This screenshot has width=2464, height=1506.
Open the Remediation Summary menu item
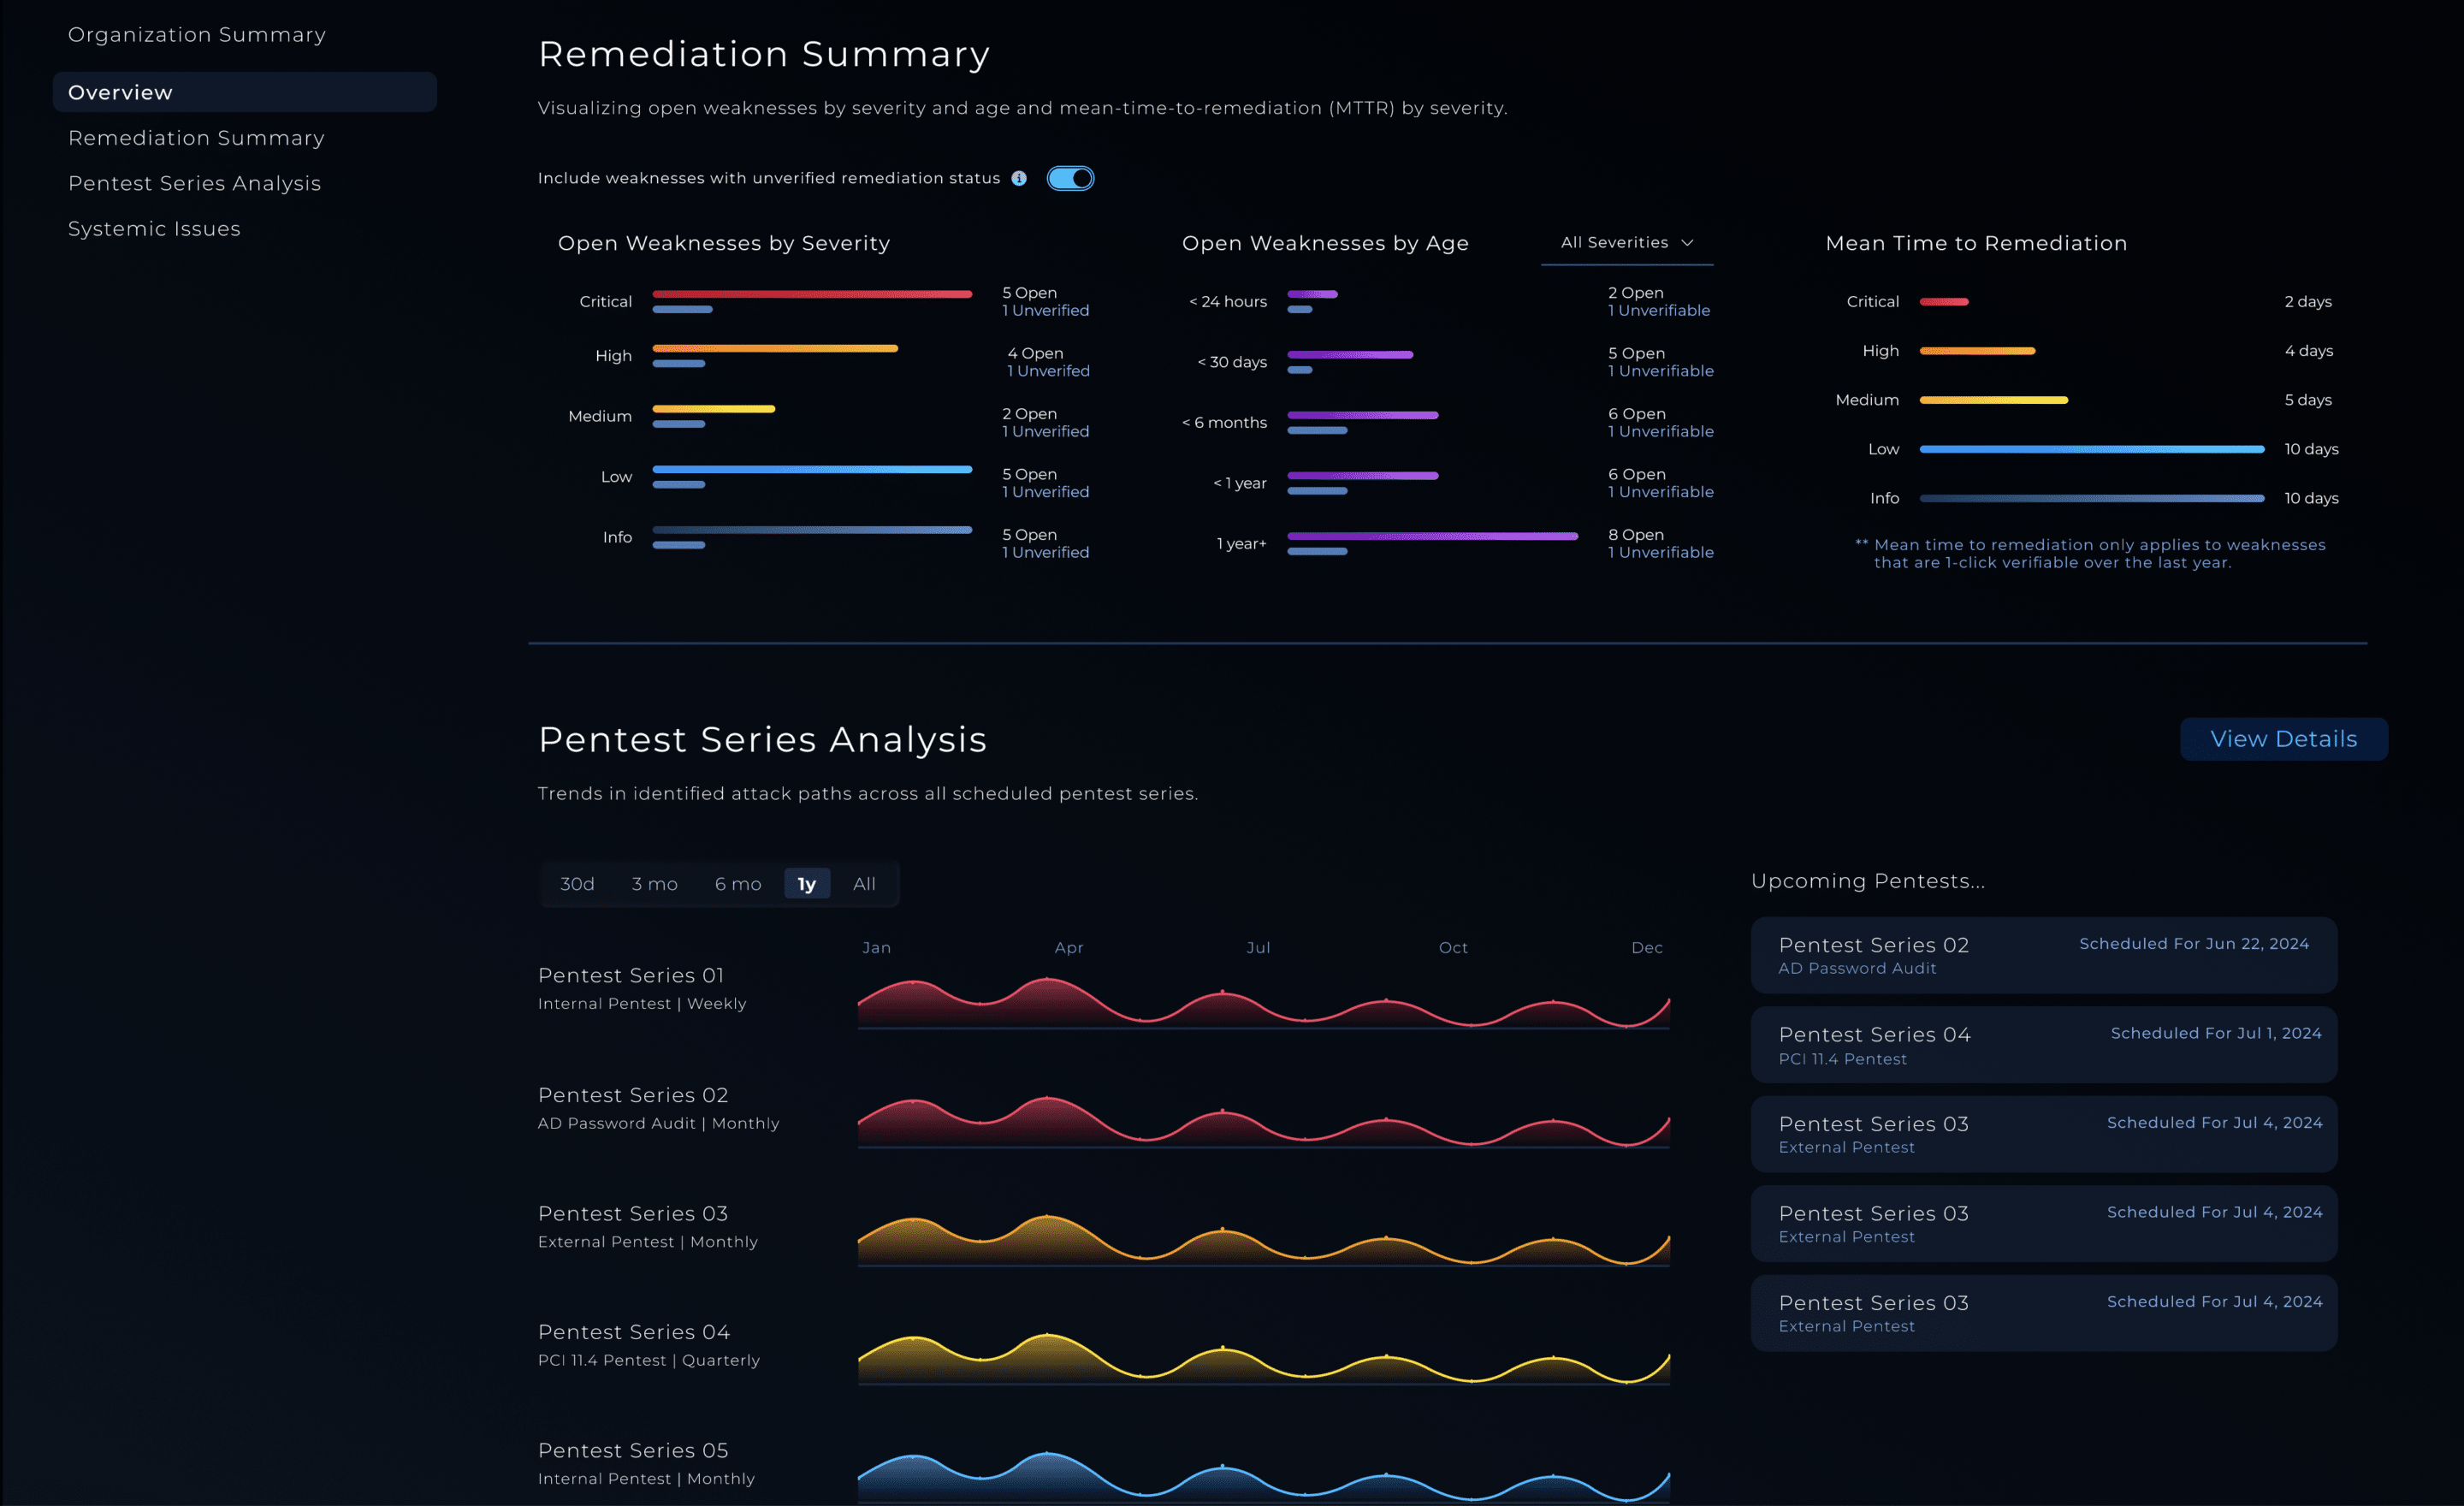pos(195,135)
